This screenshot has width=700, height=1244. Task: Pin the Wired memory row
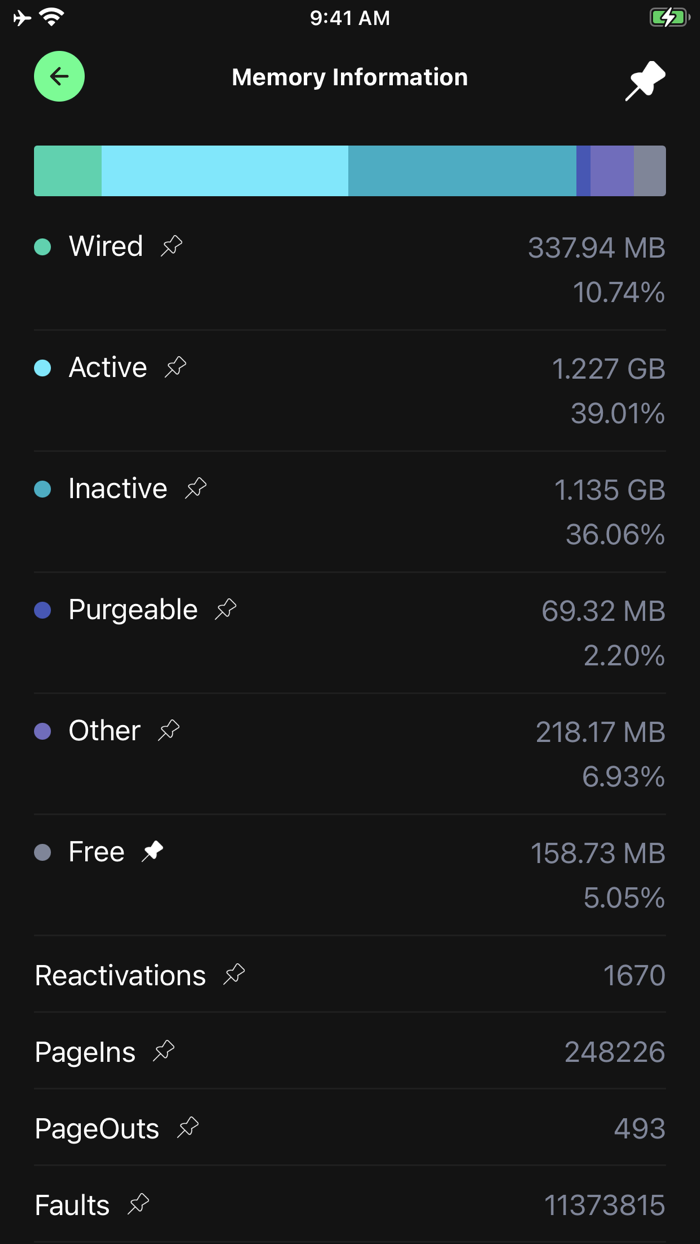click(172, 245)
